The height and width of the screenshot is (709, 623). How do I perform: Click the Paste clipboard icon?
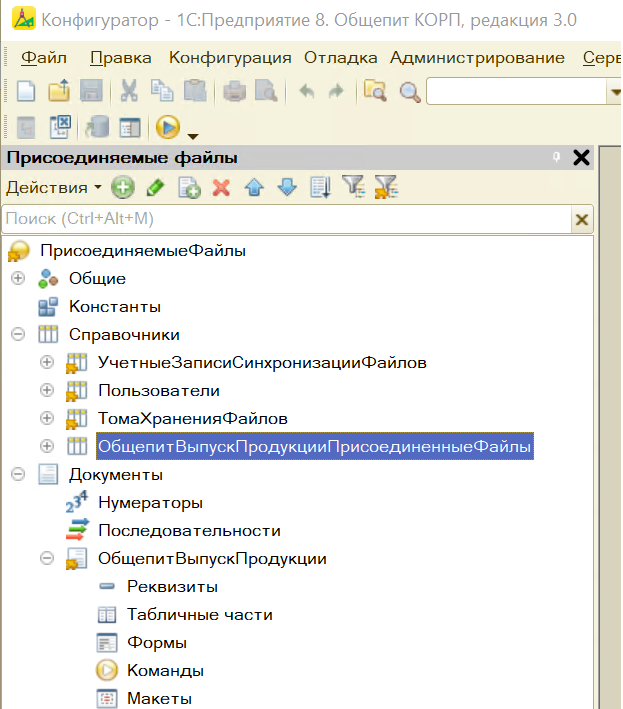[195, 90]
